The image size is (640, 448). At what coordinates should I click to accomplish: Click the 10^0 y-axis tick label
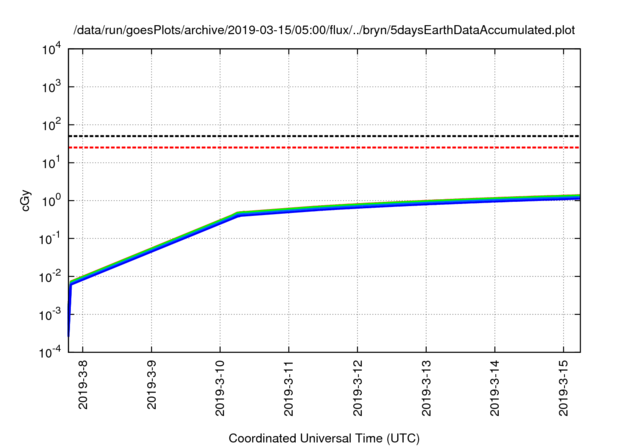click(x=51, y=201)
